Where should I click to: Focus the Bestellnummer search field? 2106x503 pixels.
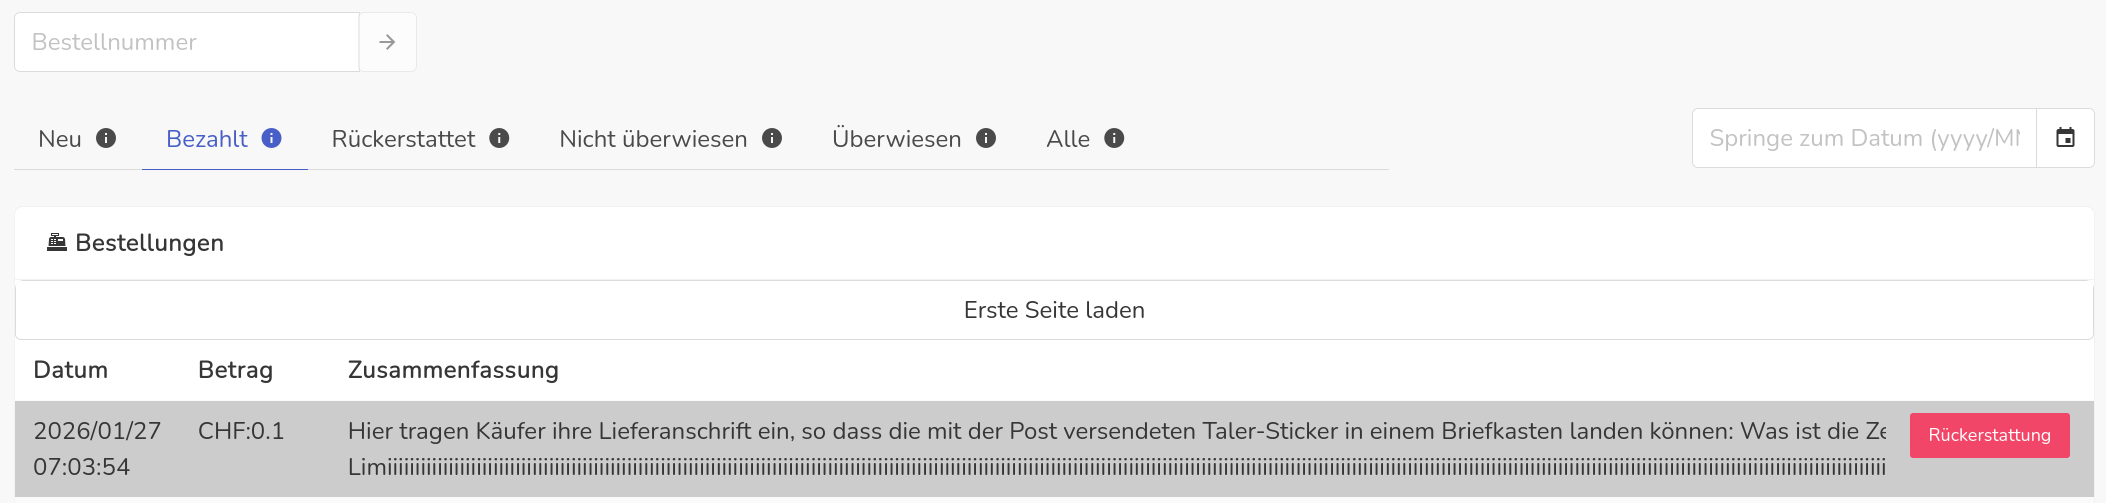[187, 42]
